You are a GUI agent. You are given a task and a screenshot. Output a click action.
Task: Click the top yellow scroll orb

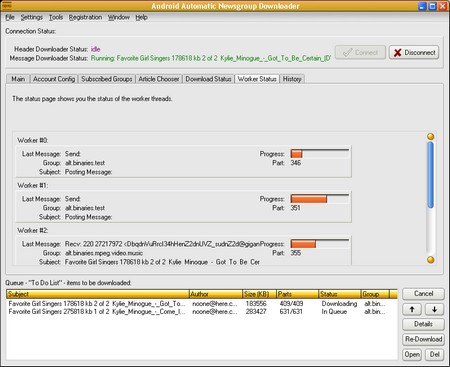[x=431, y=136]
